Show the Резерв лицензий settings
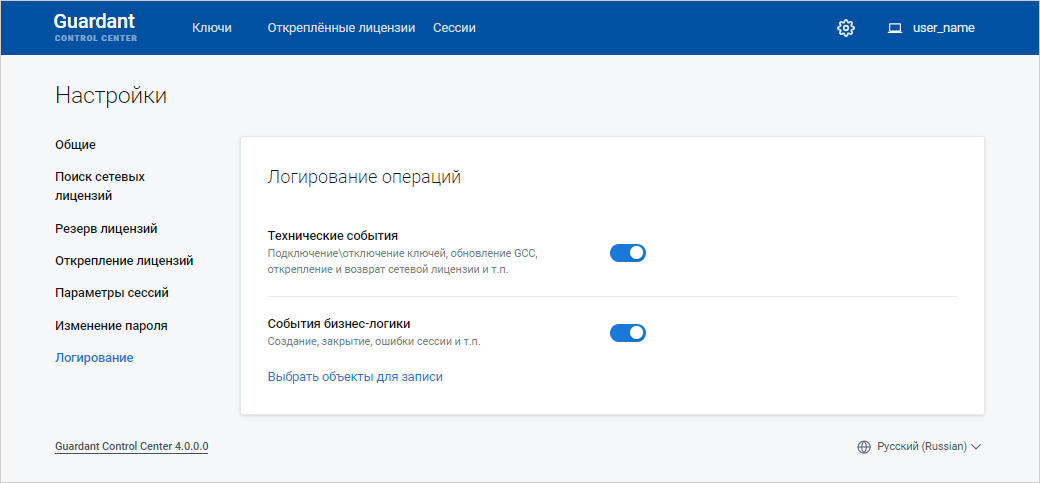Screen dimensions: 1040x483 coord(106,229)
